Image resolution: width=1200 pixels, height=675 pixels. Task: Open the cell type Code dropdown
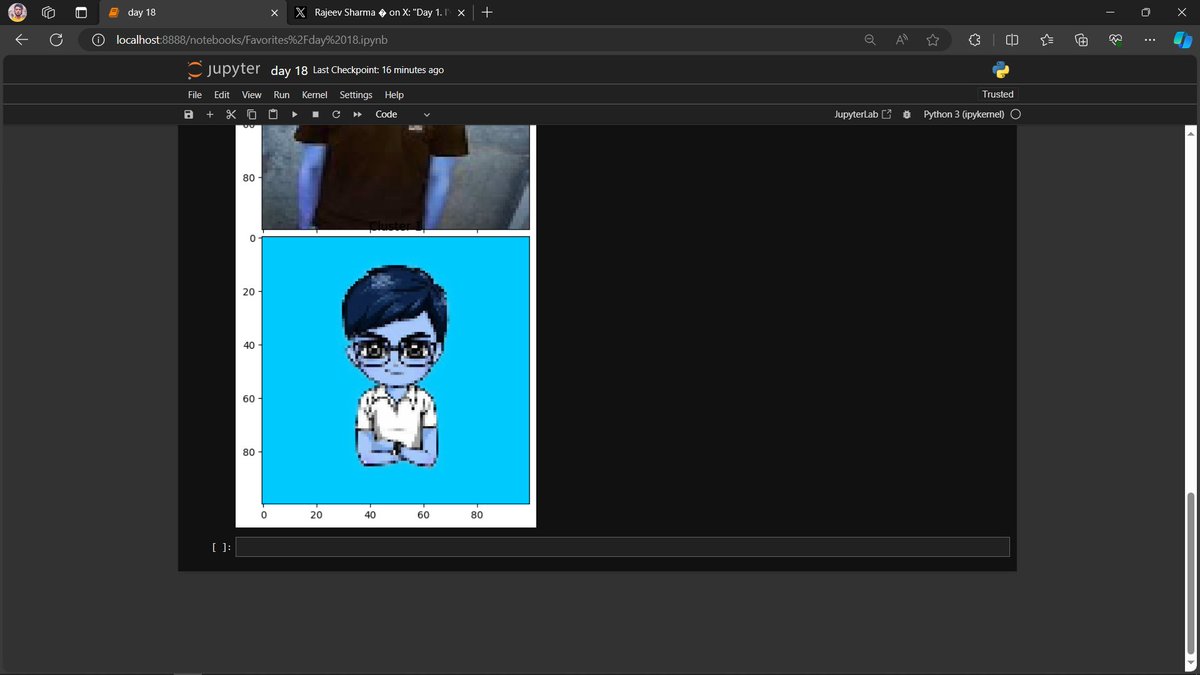point(402,115)
